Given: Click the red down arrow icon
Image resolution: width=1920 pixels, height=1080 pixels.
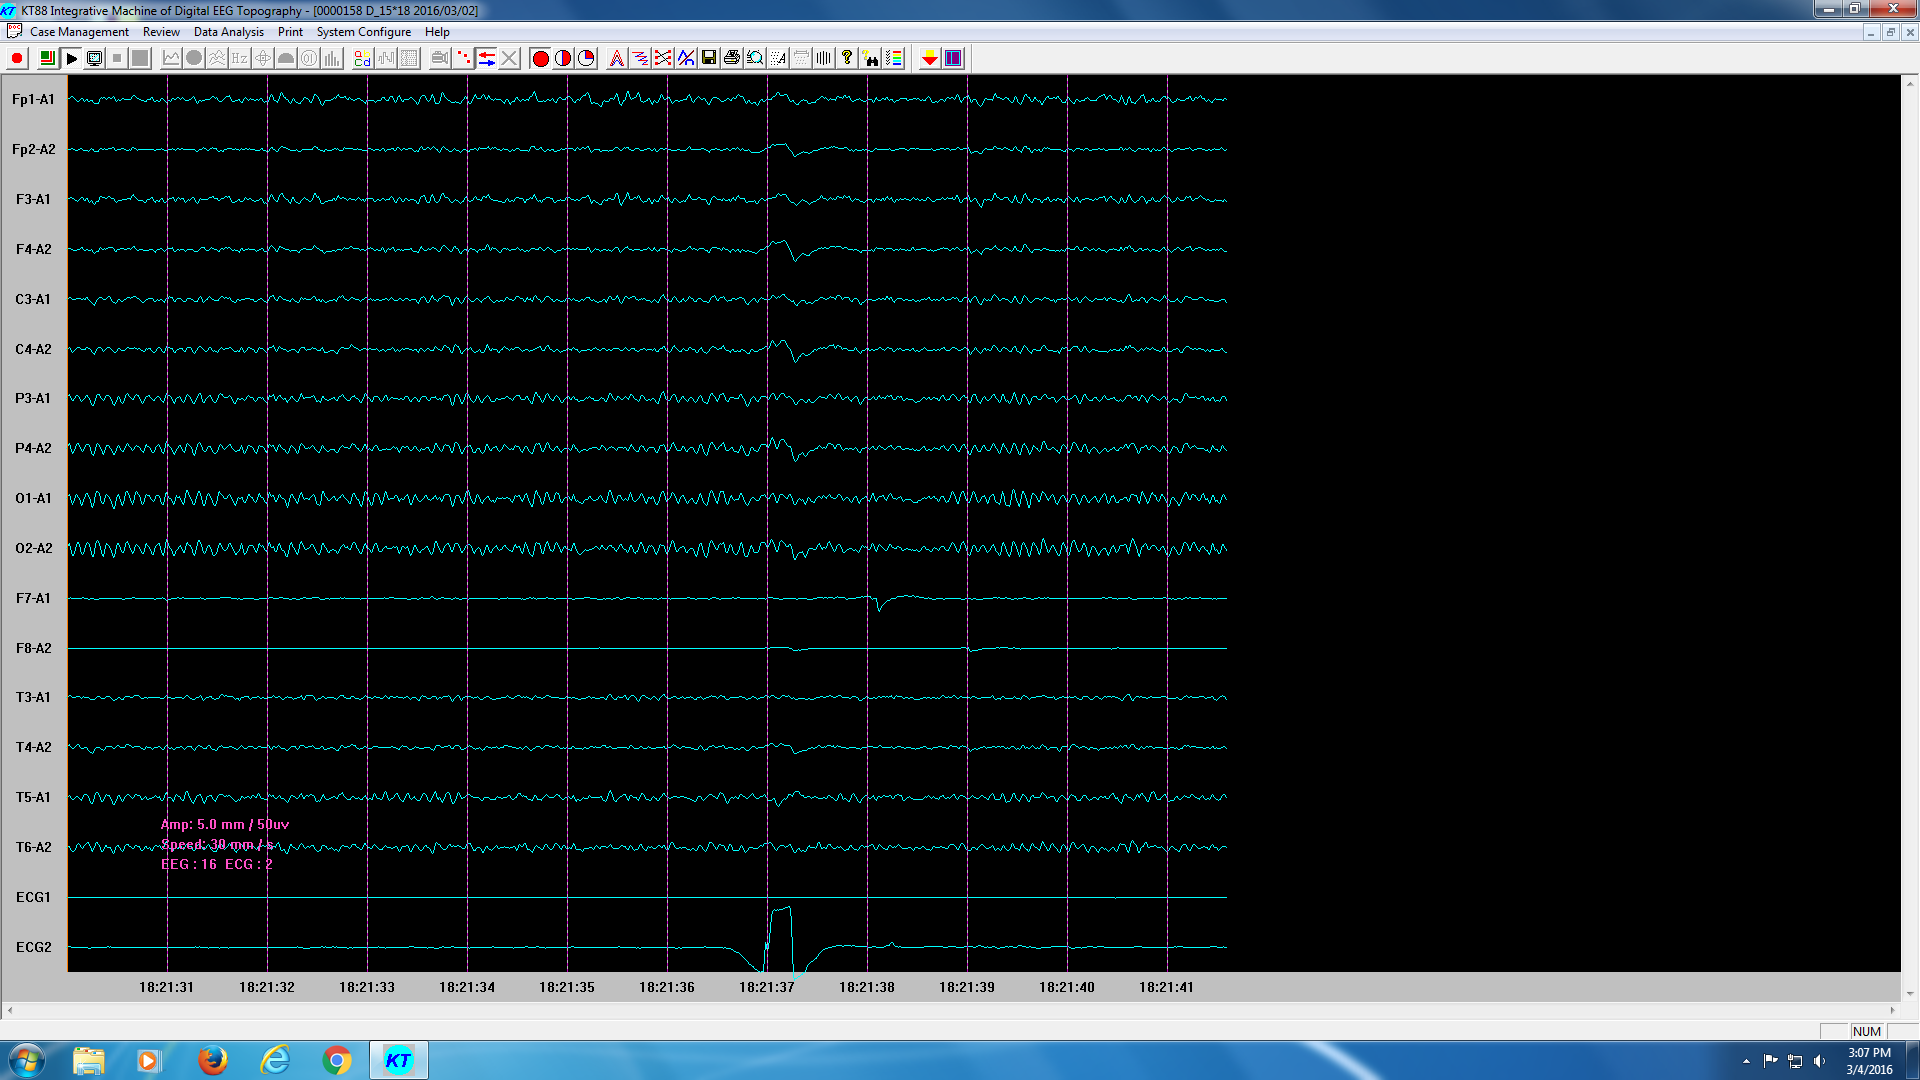Looking at the screenshot, I should [930, 58].
